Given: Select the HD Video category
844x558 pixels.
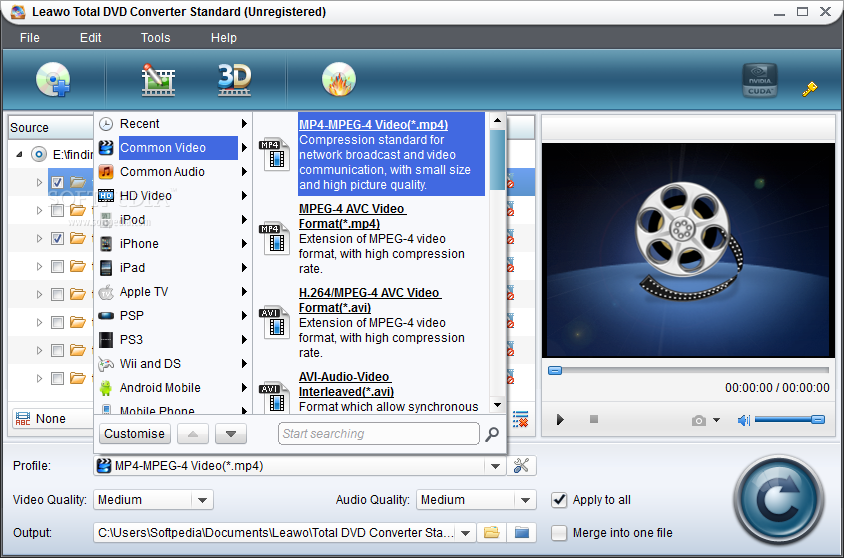Looking at the screenshot, I should tap(173, 196).
